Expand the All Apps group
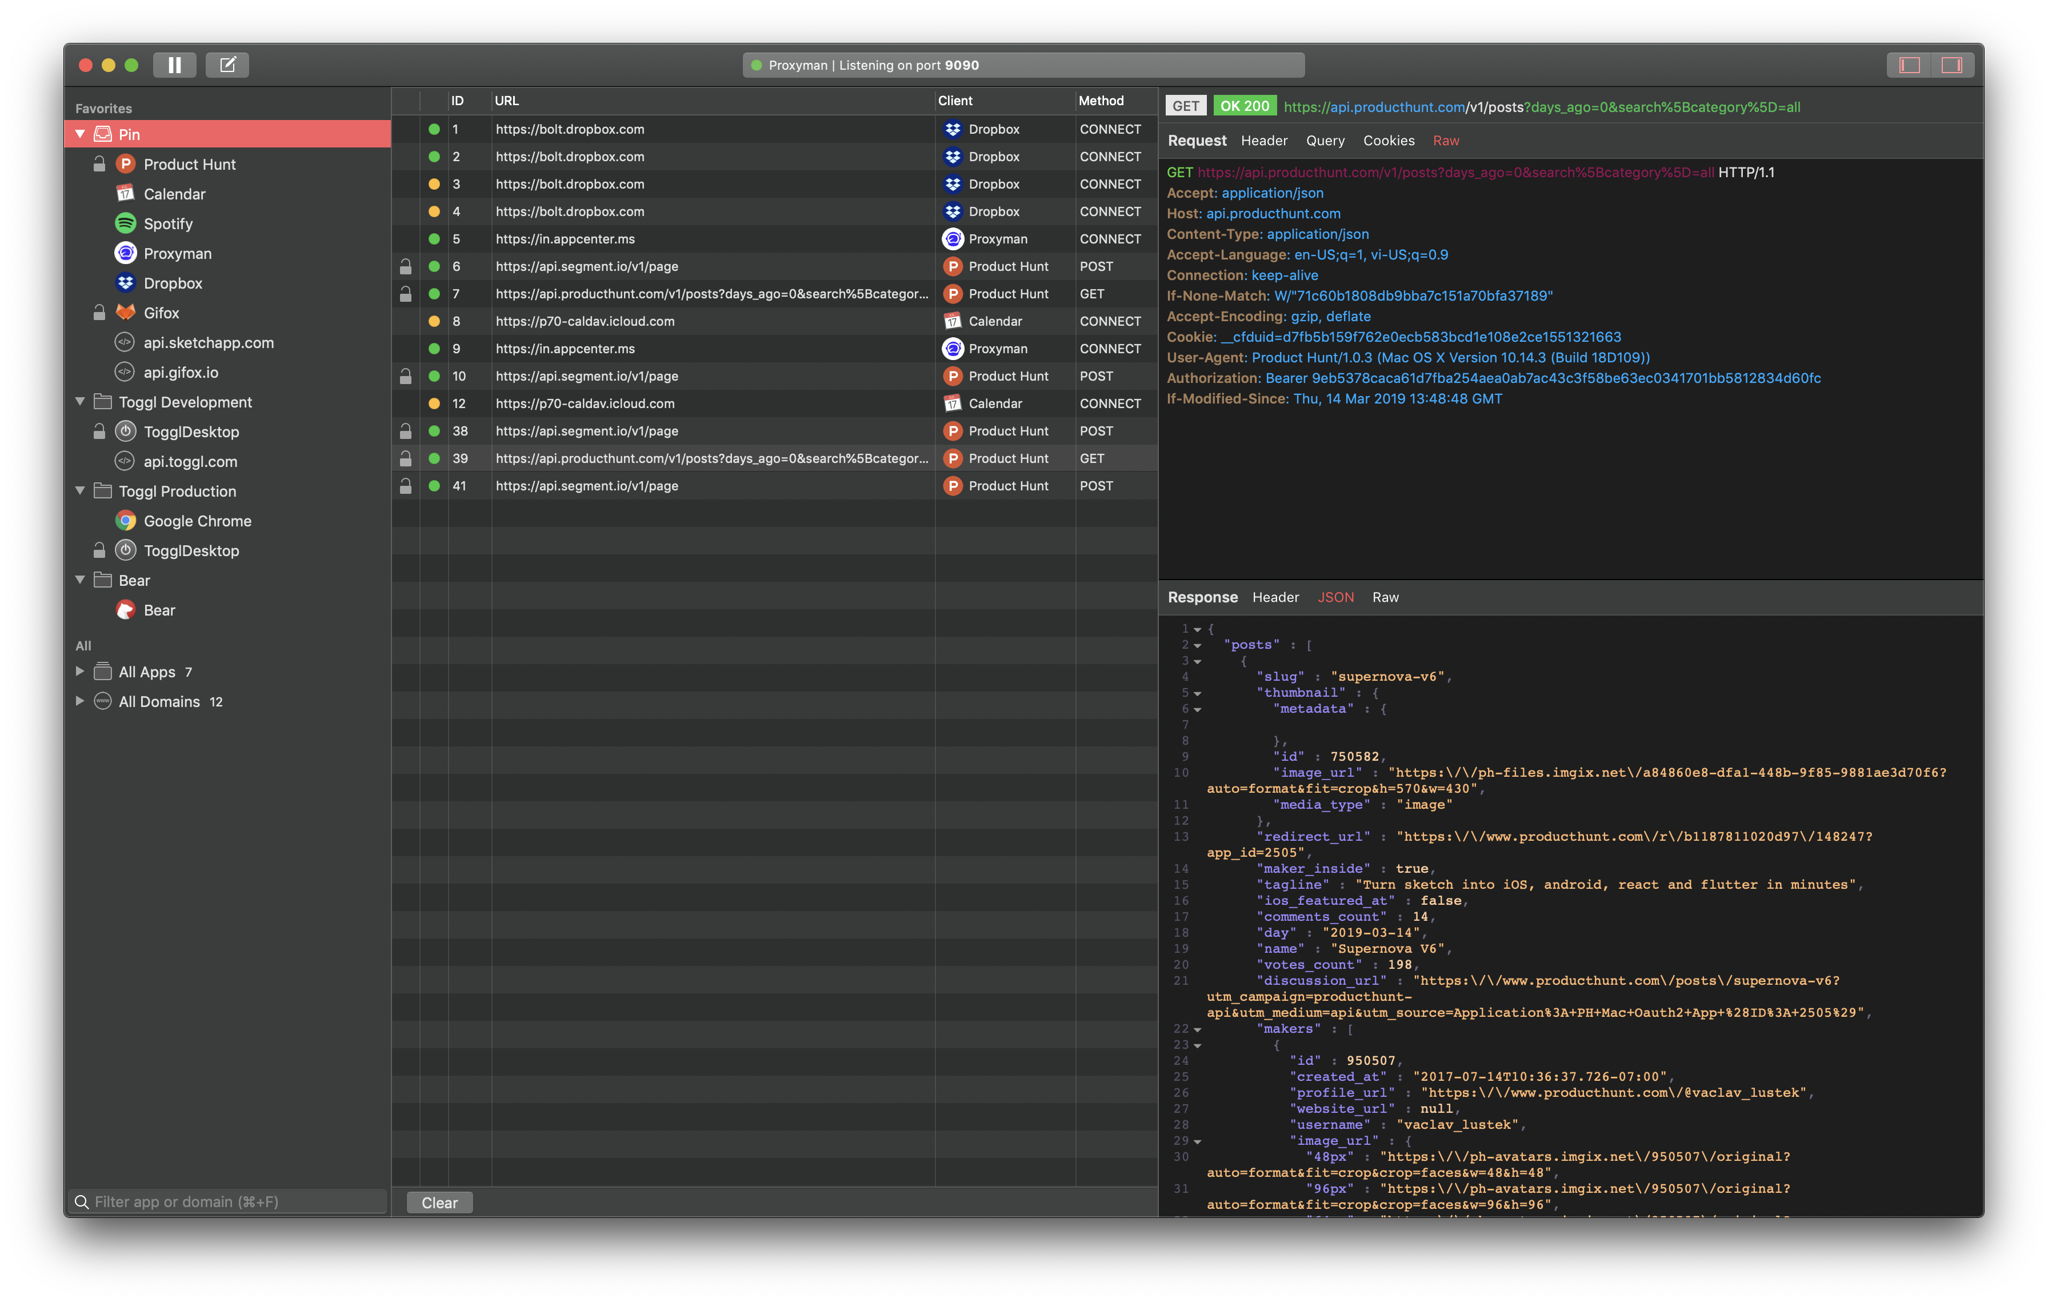 (x=80, y=672)
